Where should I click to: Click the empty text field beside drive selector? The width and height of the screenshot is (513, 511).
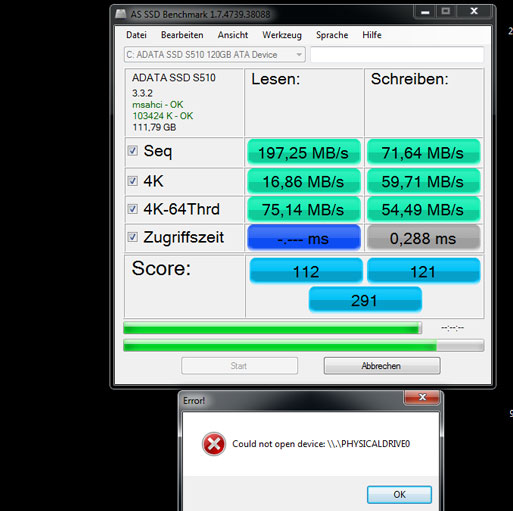coord(397,55)
